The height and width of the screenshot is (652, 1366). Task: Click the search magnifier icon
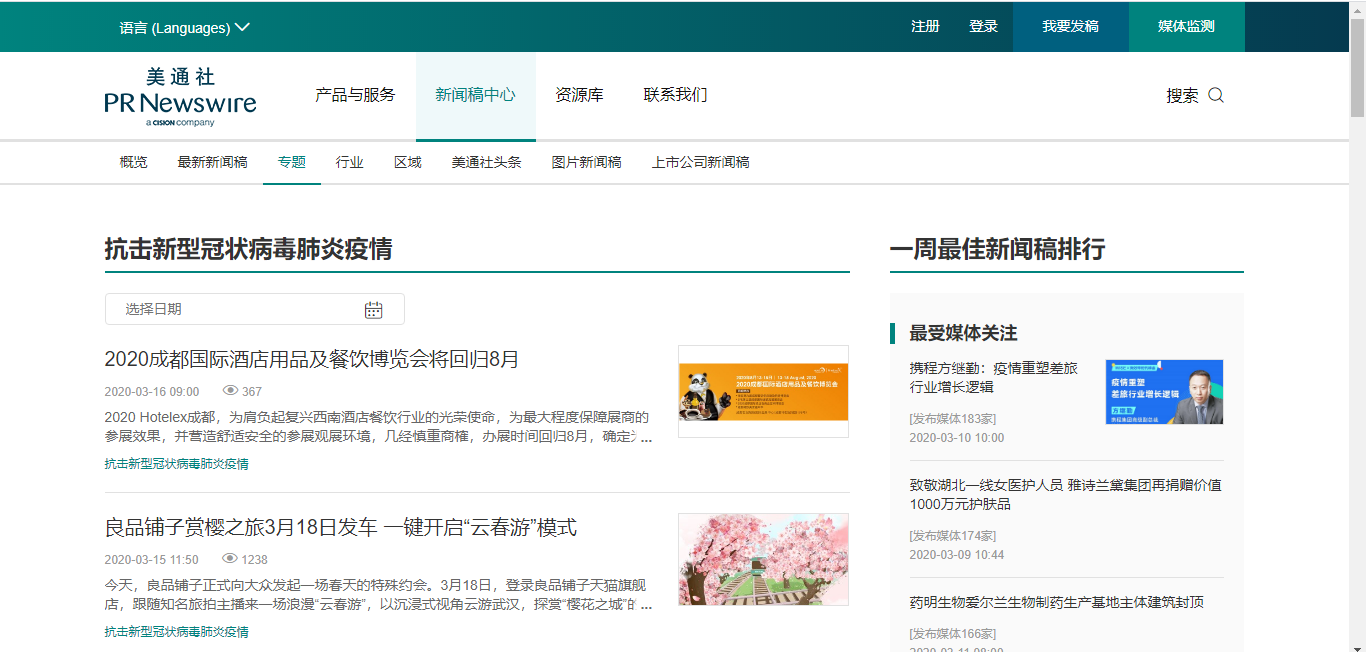click(1216, 96)
